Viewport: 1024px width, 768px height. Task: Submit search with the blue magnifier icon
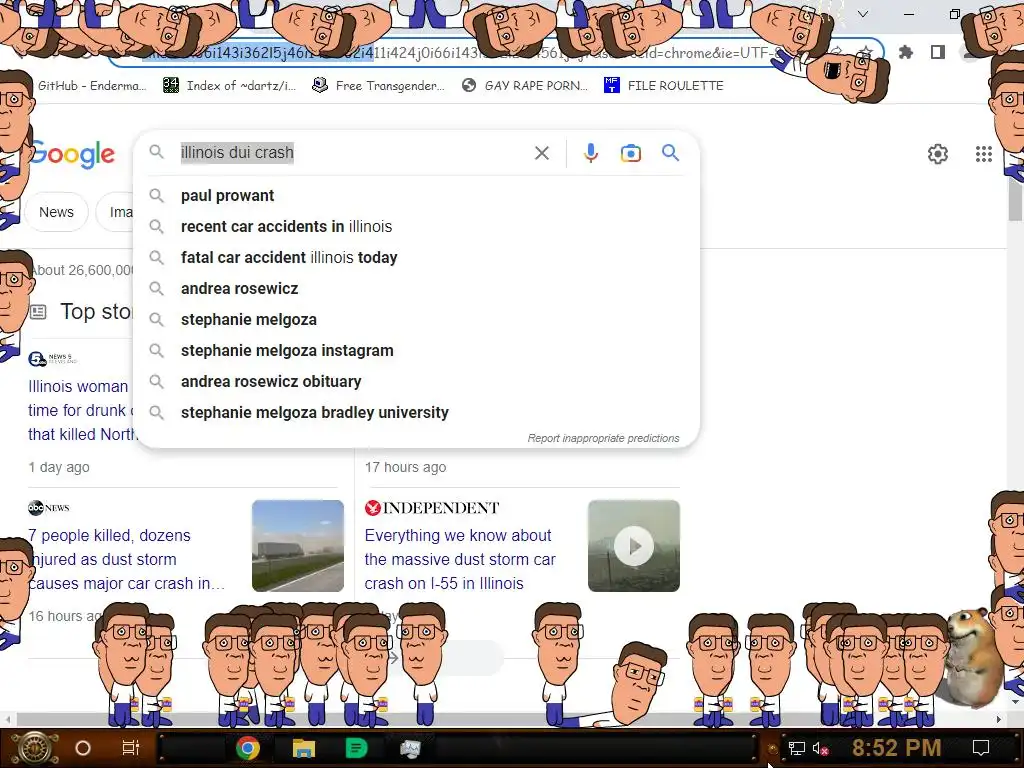coord(670,153)
